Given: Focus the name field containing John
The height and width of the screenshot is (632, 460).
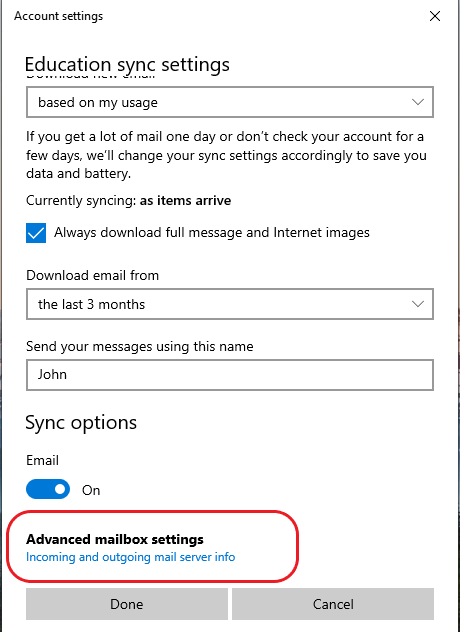Looking at the screenshot, I should (230, 375).
